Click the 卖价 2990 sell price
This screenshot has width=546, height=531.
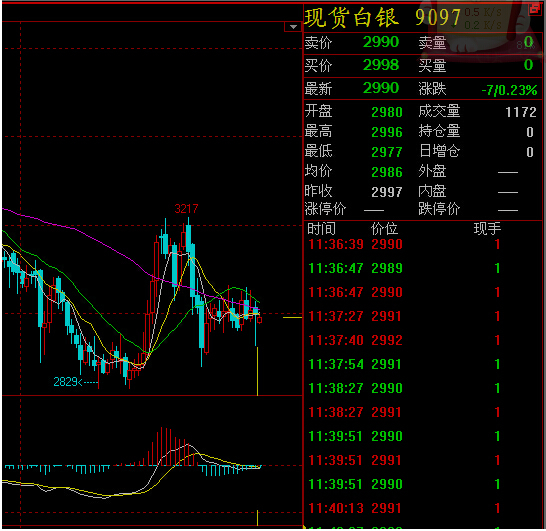pyautogui.click(x=381, y=42)
